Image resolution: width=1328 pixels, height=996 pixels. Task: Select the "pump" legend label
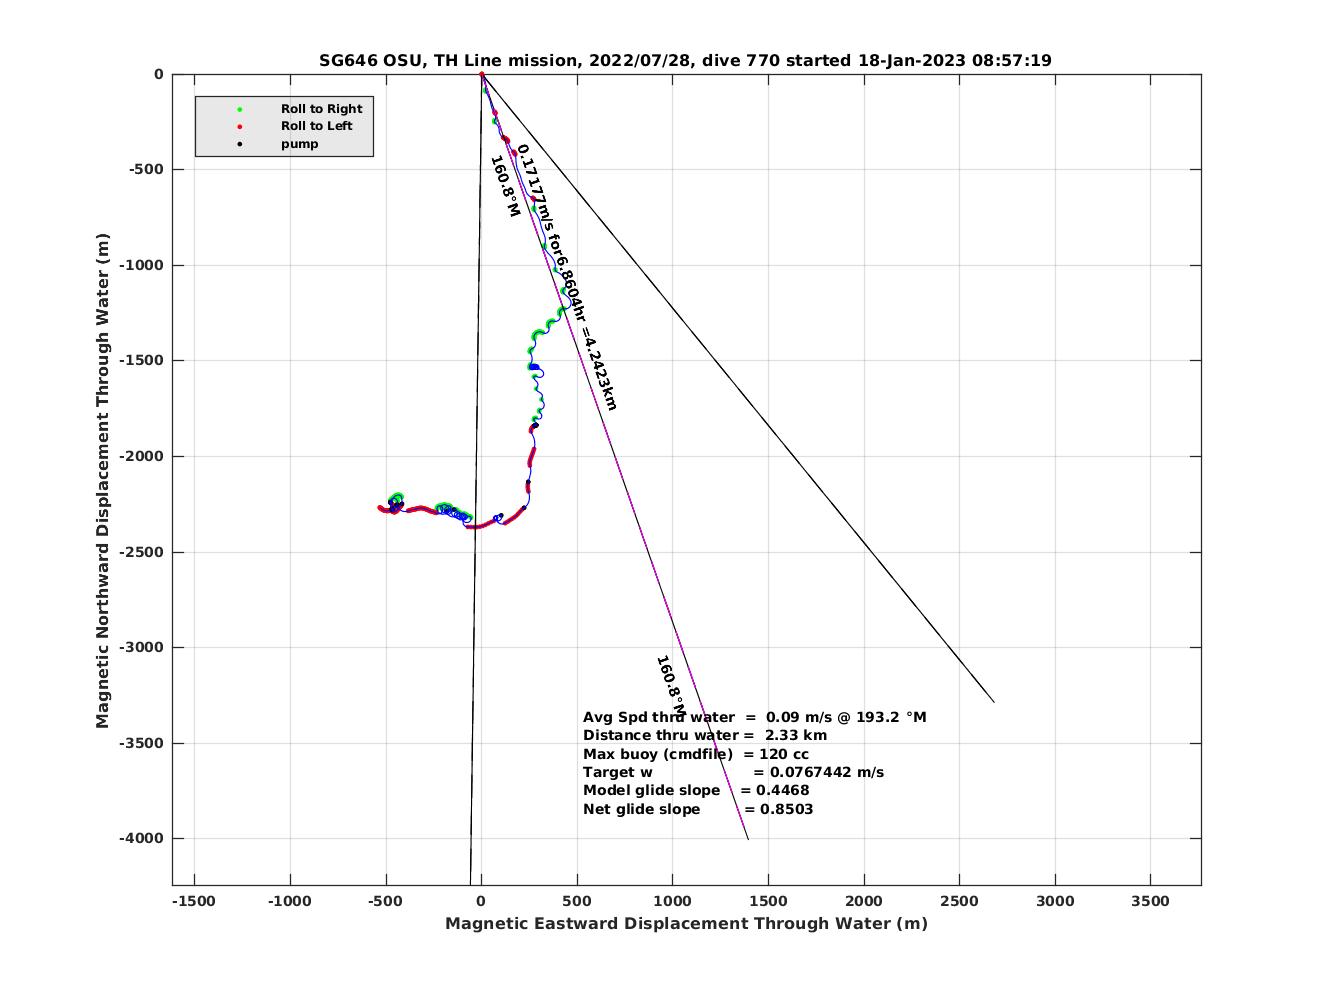[x=299, y=144]
